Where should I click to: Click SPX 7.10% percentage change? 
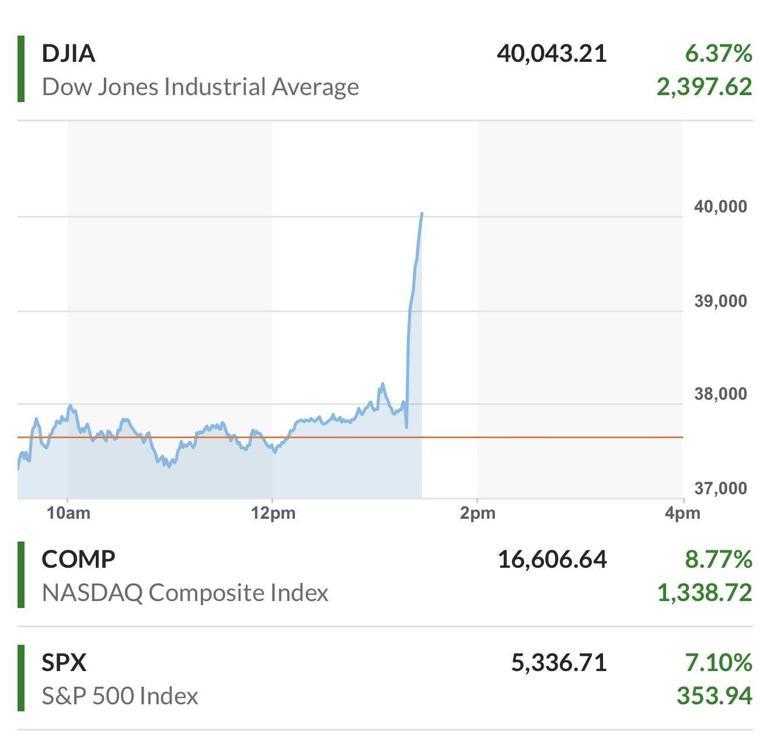point(718,662)
